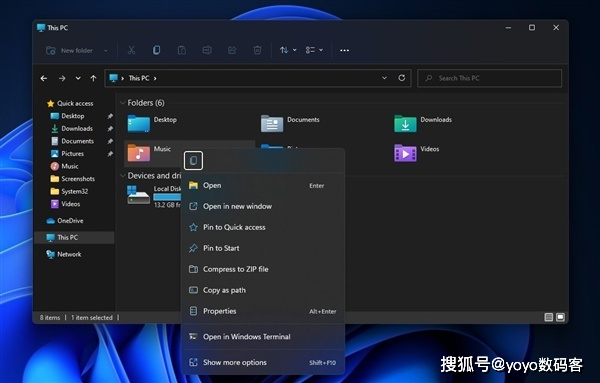Click the Rename icon in toolbar
This screenshot has width=600, height=383.
pyautogui.click(x=207, y=50)
